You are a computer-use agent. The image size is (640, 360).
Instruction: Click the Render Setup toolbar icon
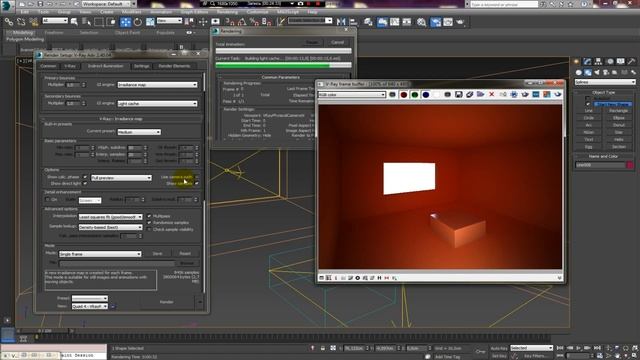436,22
